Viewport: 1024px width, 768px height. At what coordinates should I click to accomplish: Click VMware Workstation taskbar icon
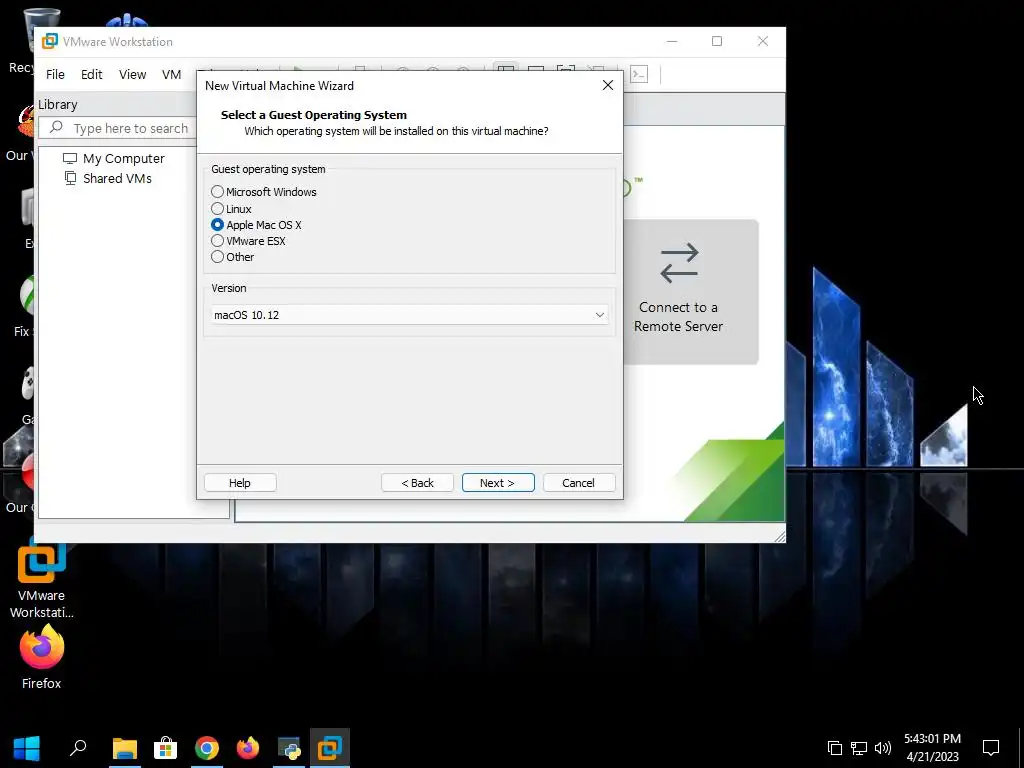pyautogui.click(x=330, y=748)
